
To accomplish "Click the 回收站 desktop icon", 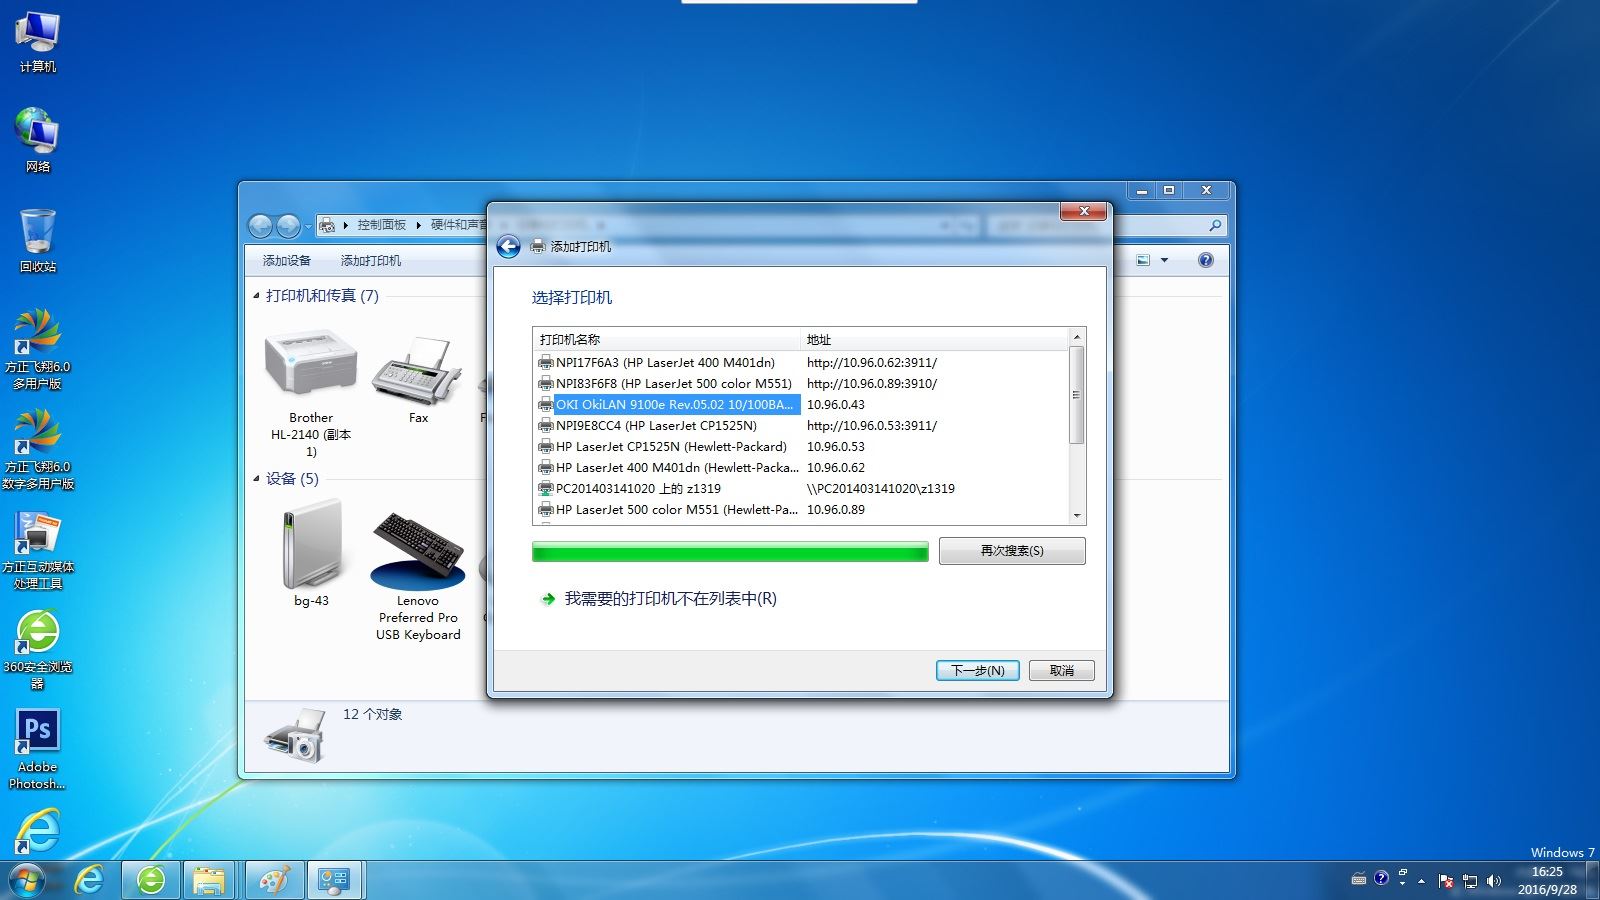I will point(37,241).
